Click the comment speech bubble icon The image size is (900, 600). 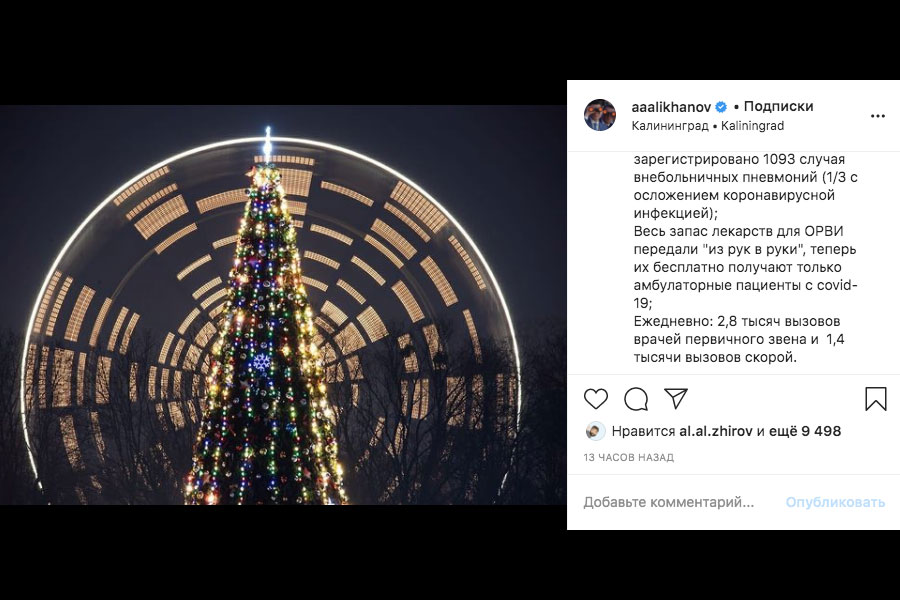(636, 399)
